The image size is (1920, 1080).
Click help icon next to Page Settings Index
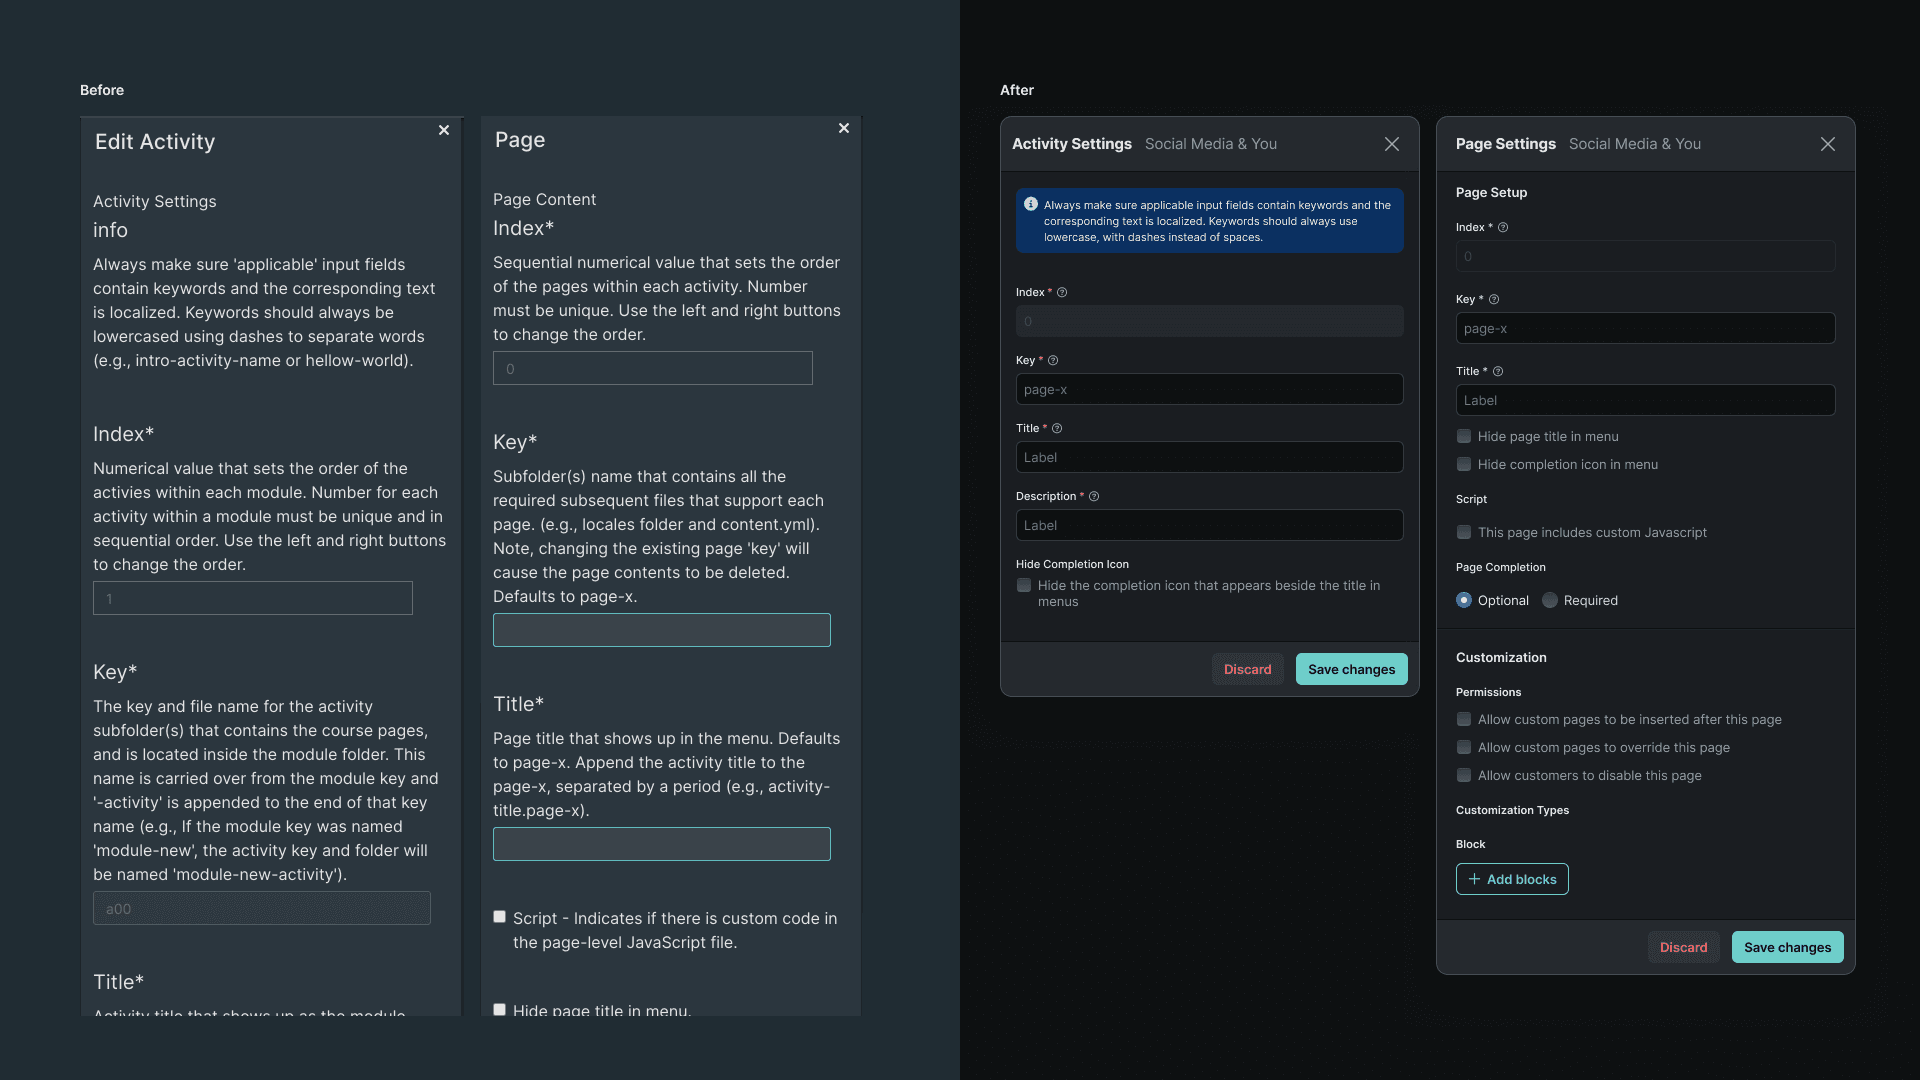[1503, 228]
